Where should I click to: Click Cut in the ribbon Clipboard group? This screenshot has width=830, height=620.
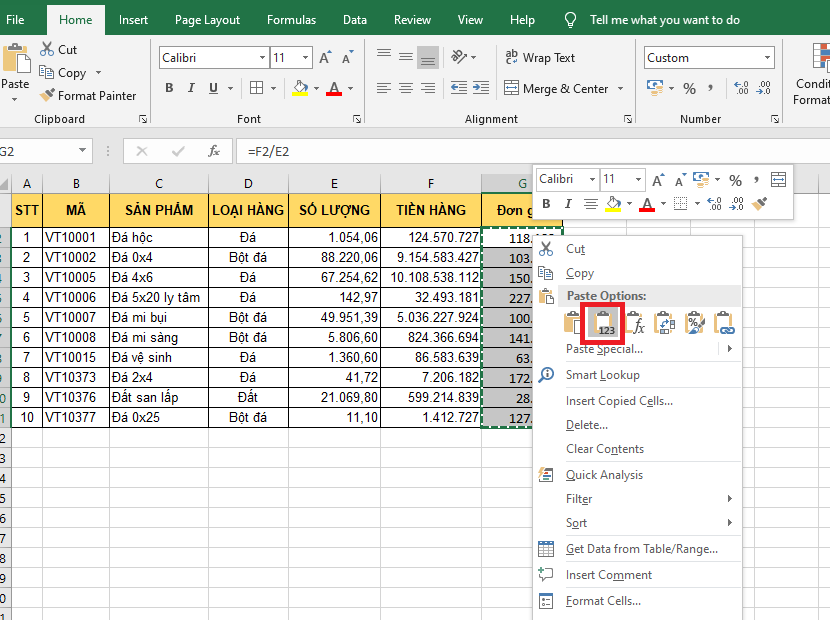[x=58, y=49]
